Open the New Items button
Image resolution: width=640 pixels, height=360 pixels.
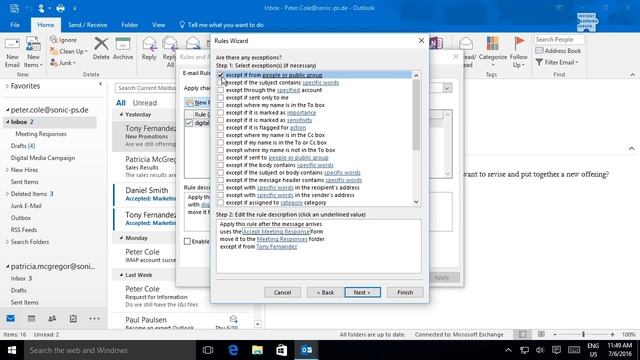pos(33,53)
